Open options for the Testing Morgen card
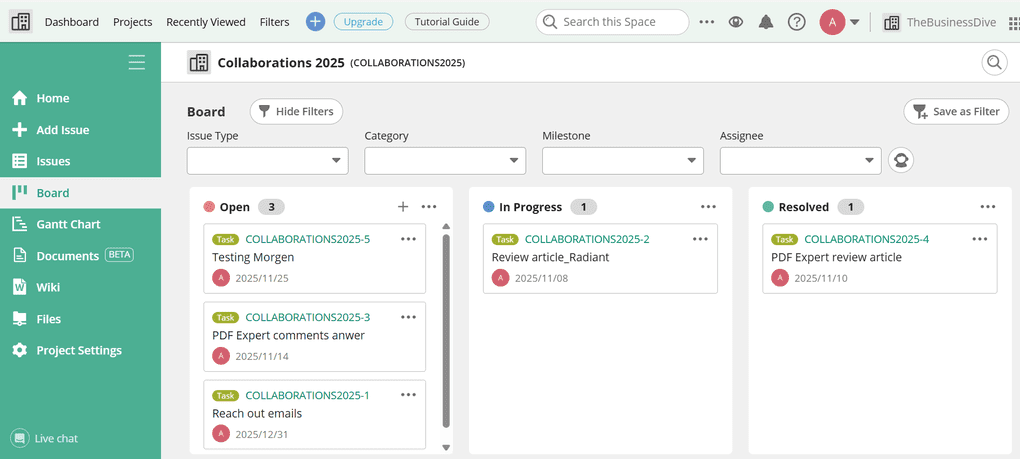 click(409, 239)
